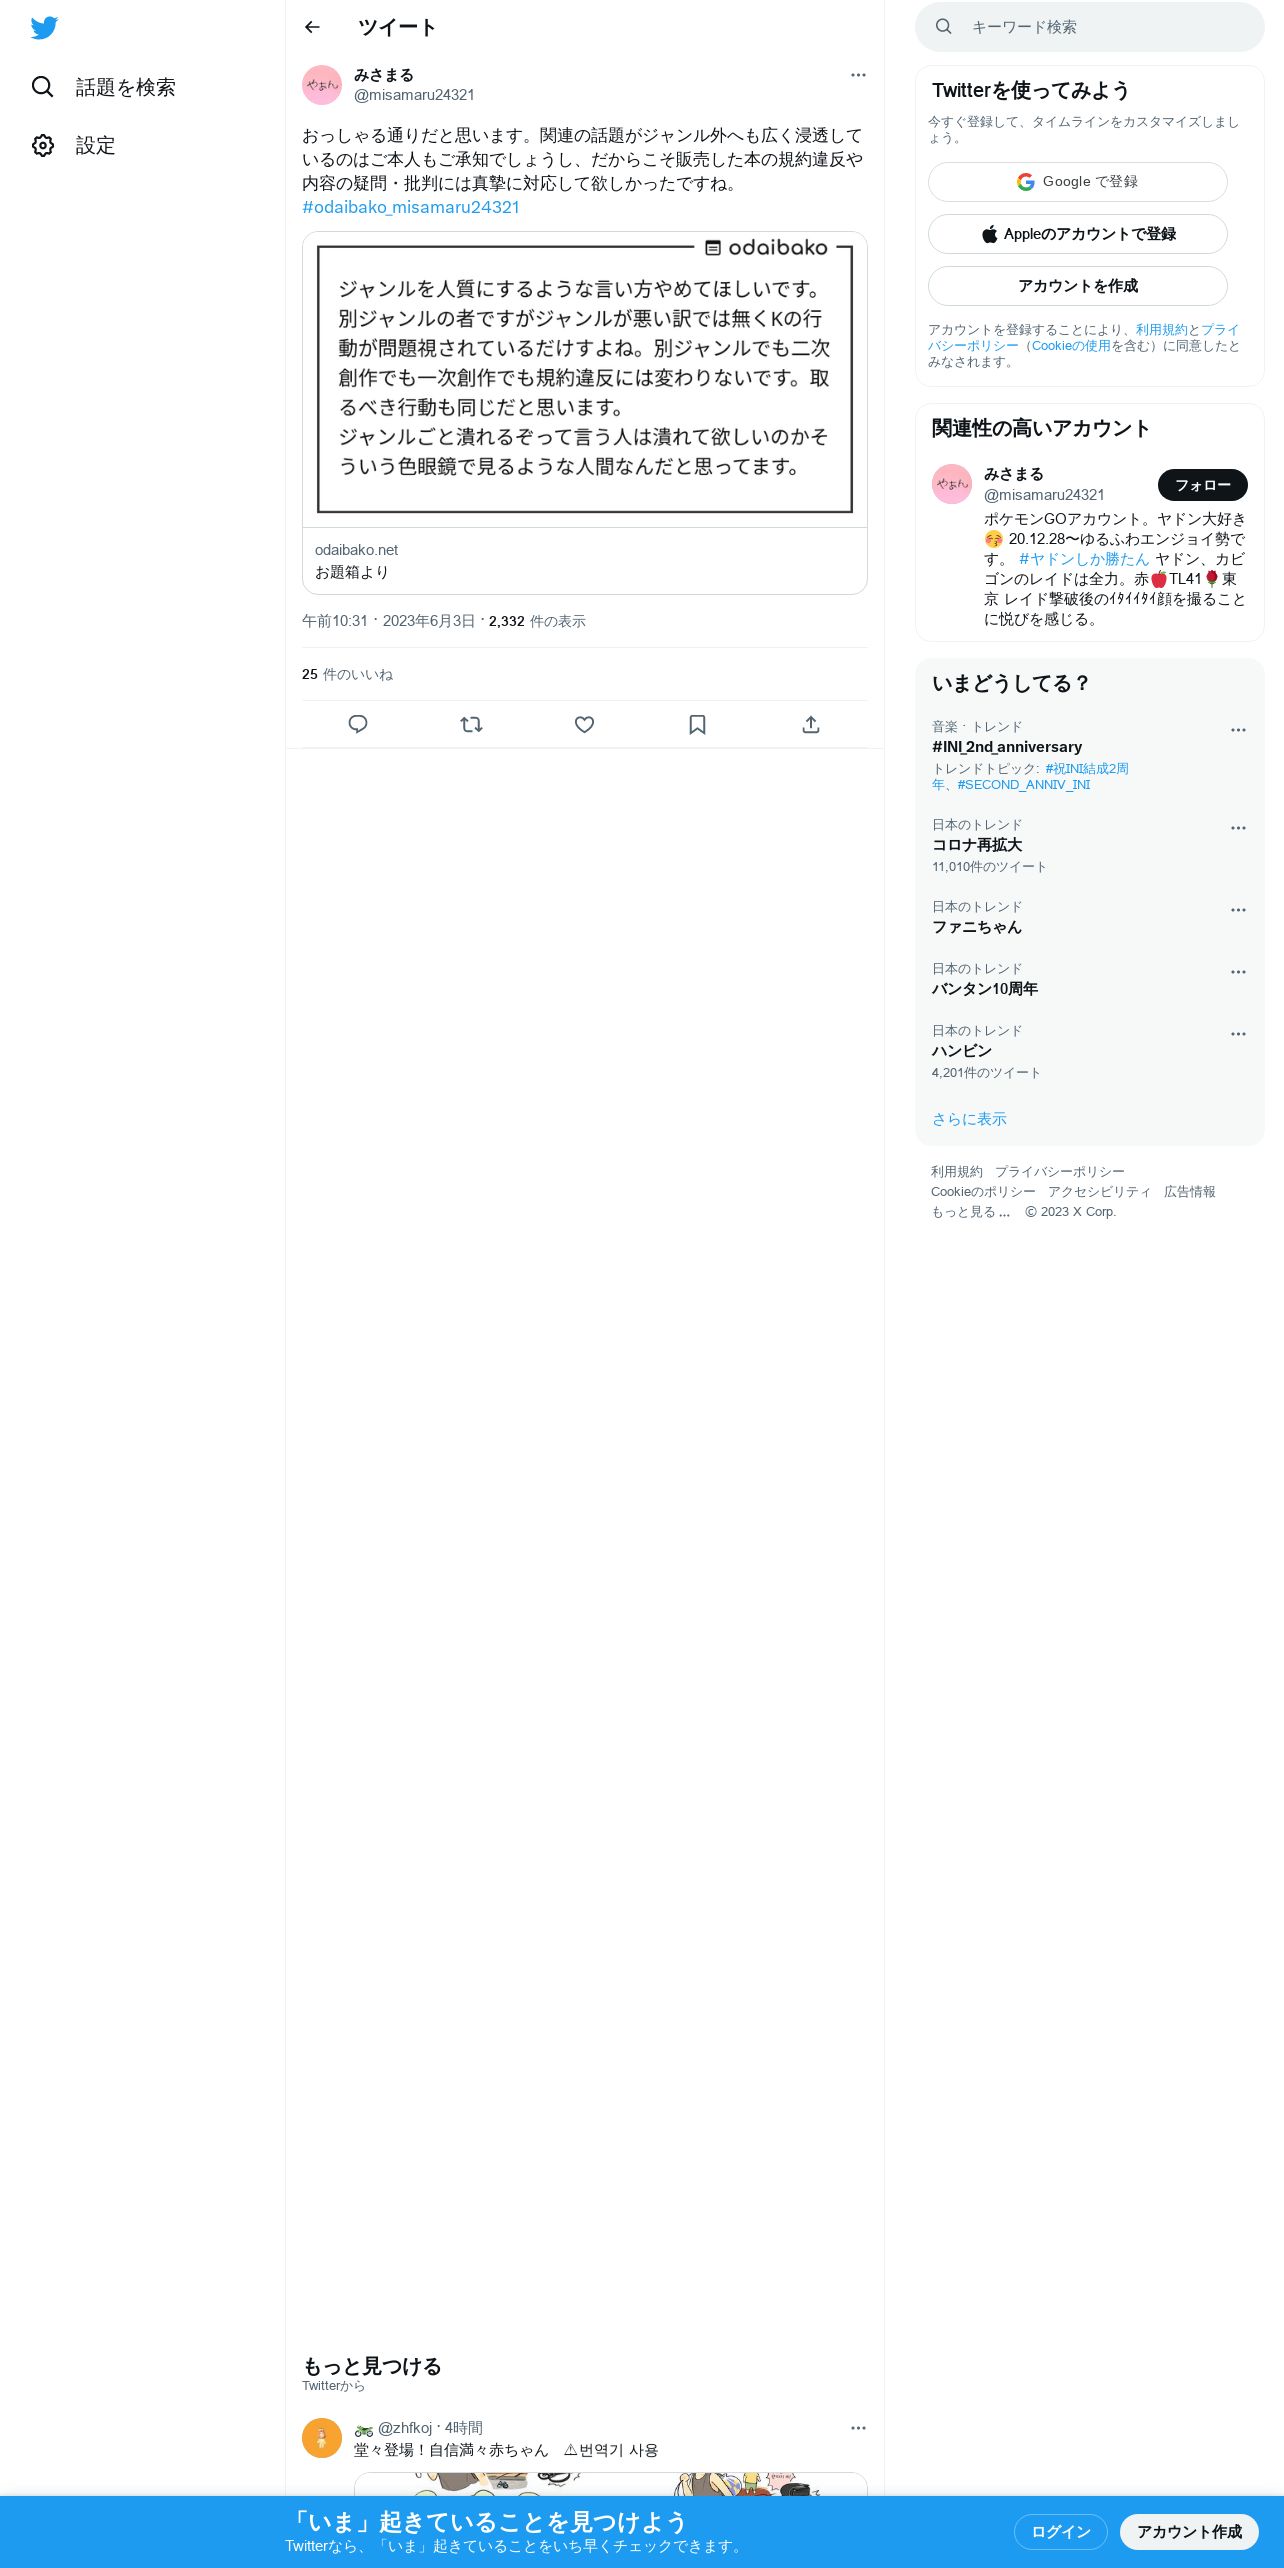Open odaibako.net お題箱より link card

point(585,561)
